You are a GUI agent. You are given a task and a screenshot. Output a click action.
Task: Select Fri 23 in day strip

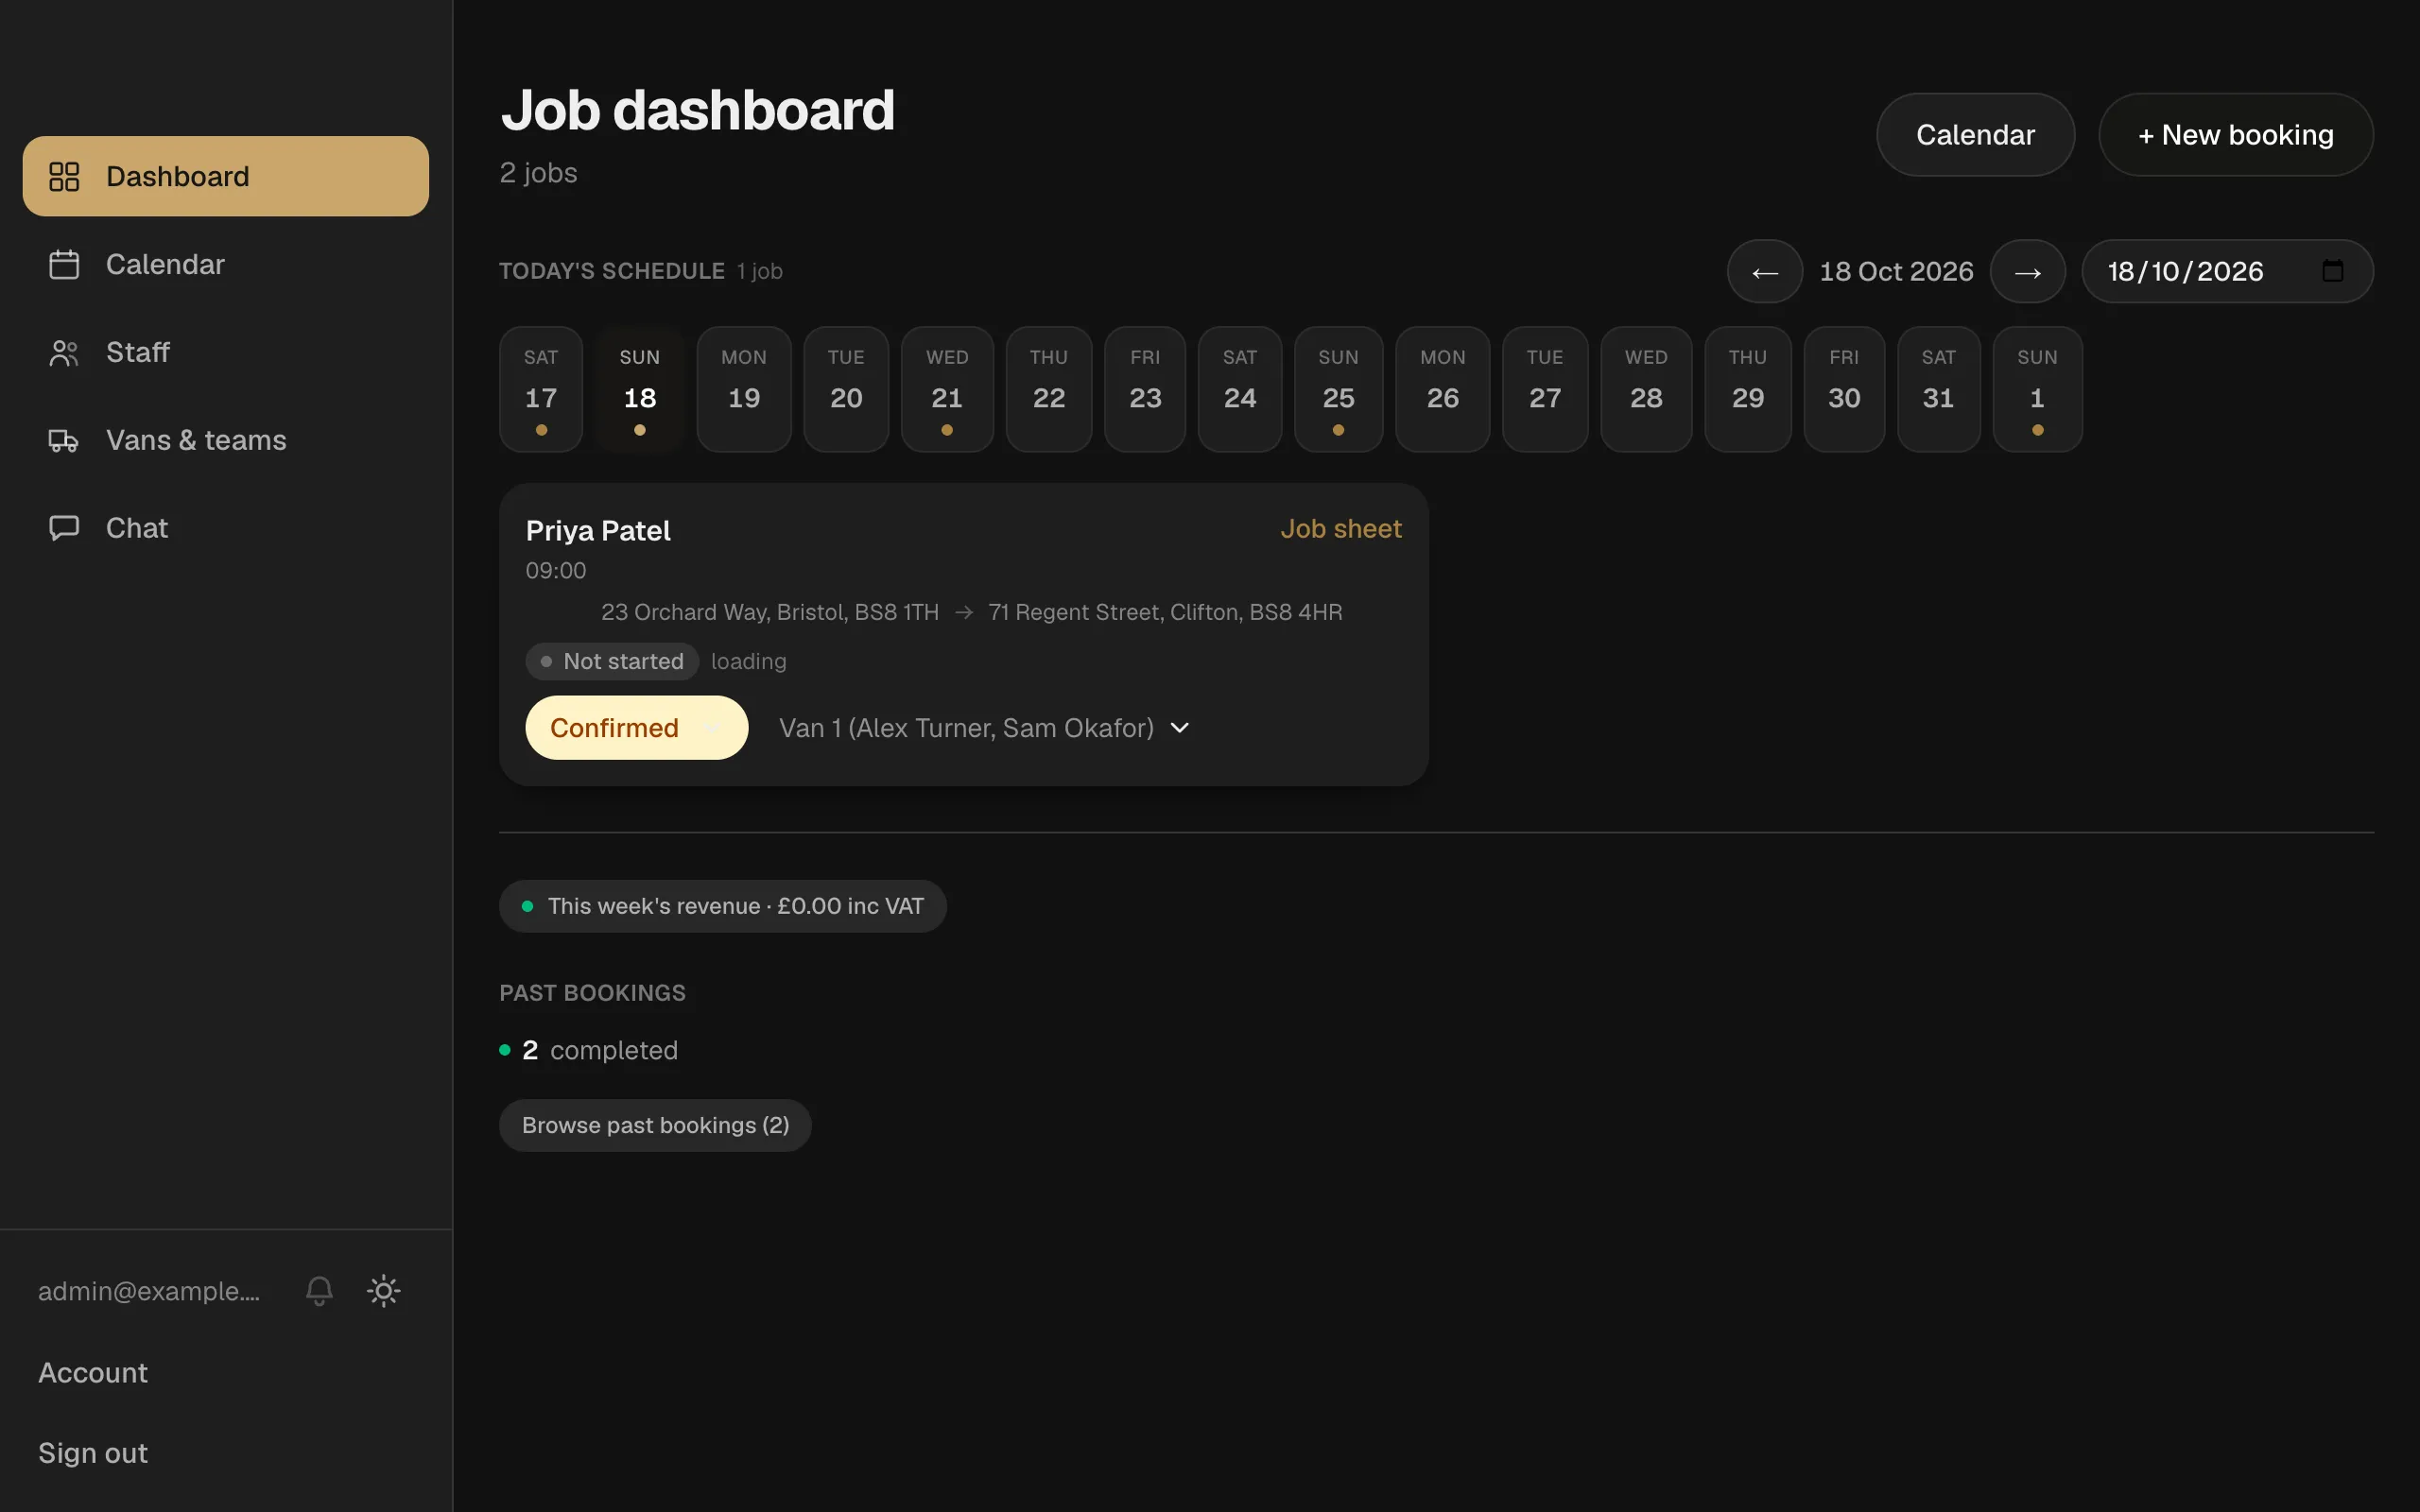(x=1145, y=389)
